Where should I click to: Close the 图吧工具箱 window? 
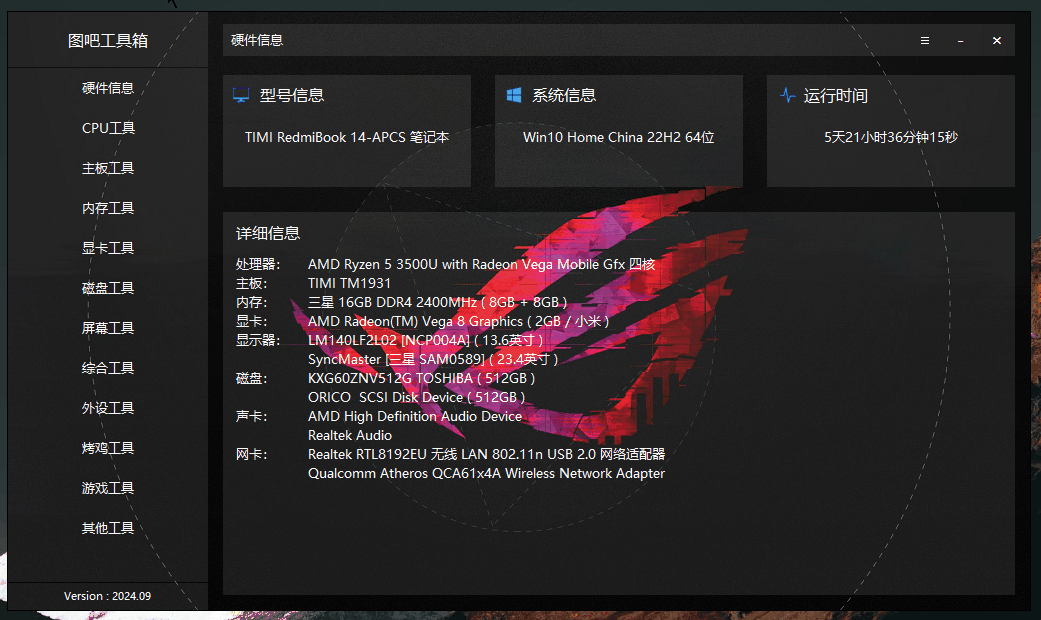[x=997, y=41]
